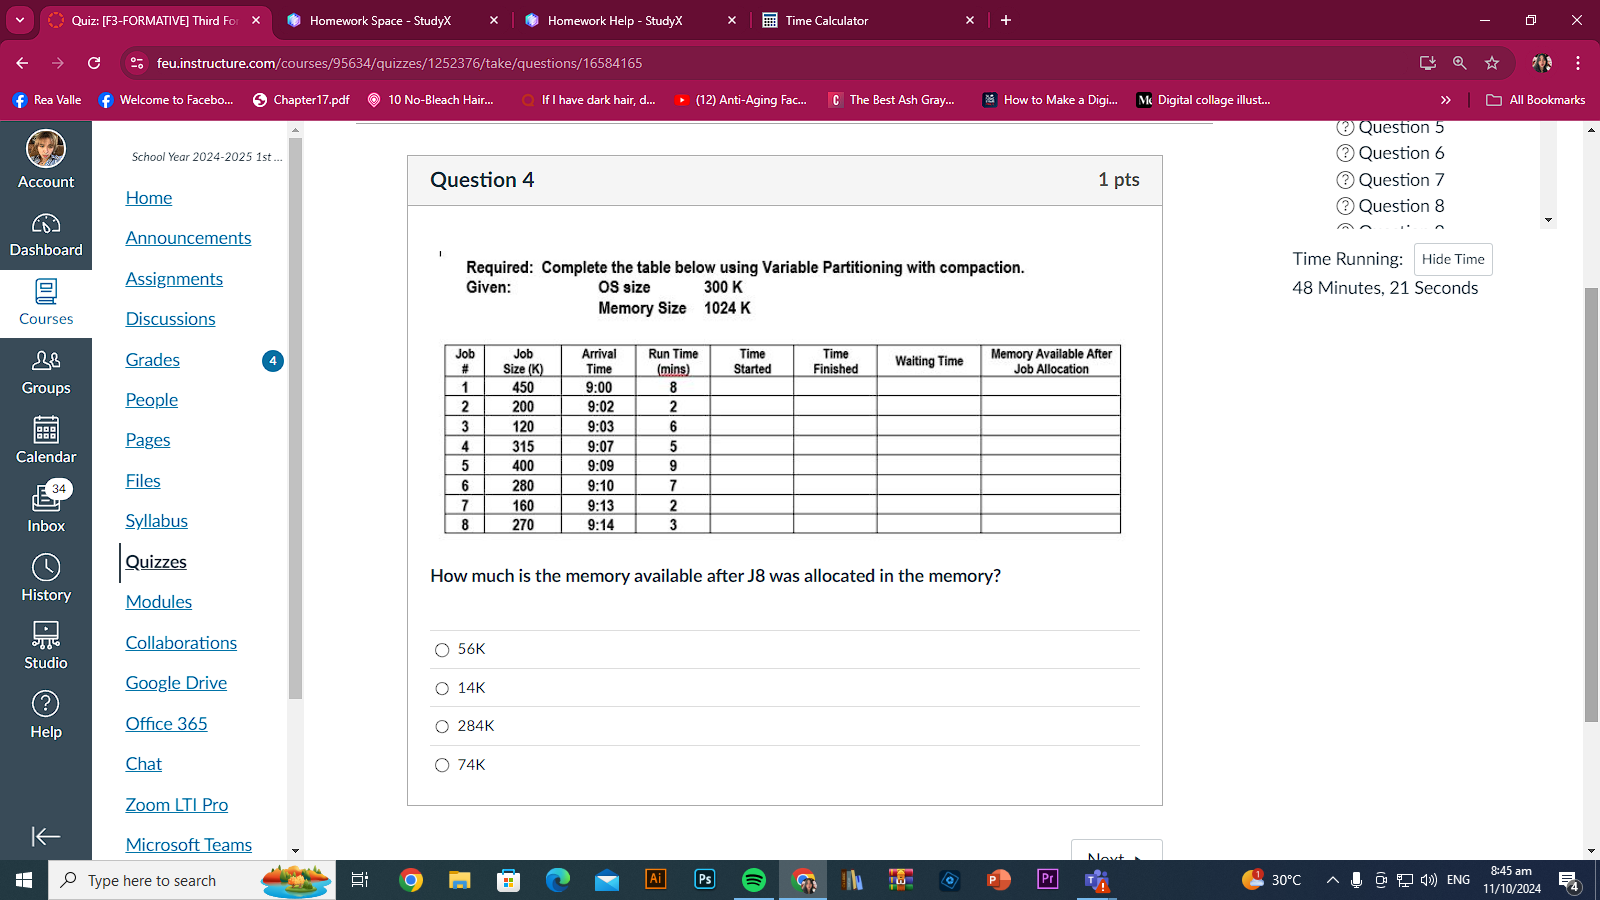
Task: Open the Windows Start menu
Action: pyautogui.click(x=24, y=880)
